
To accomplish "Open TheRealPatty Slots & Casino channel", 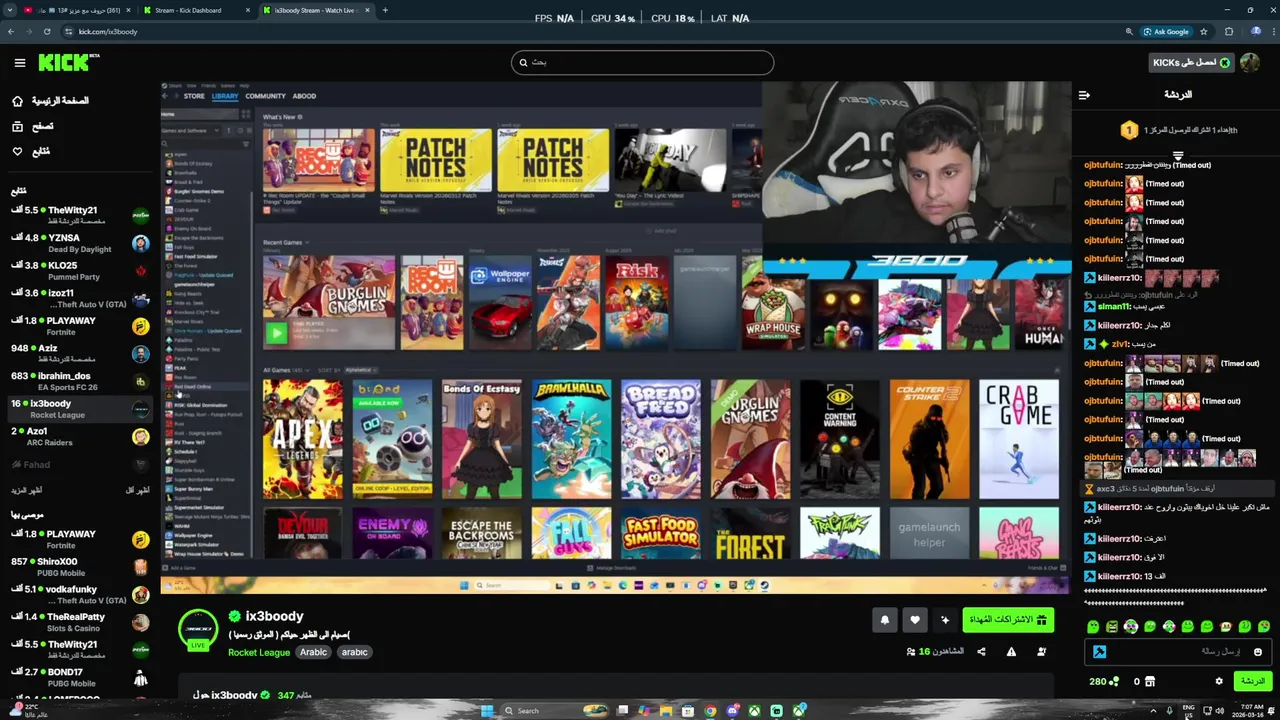I will (80, 622).
